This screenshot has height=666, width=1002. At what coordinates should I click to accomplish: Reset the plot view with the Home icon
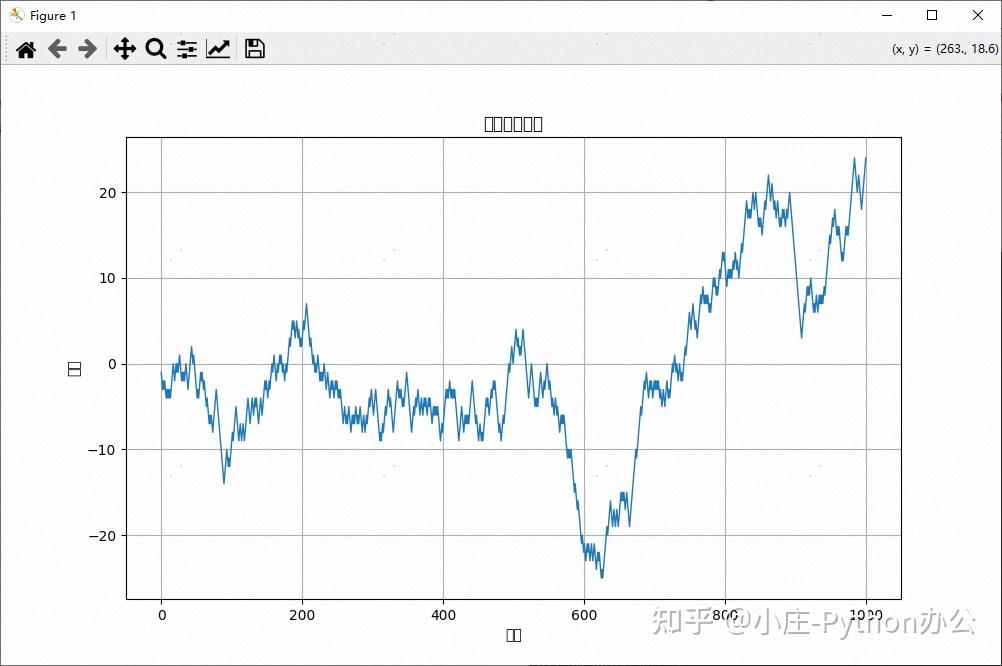[26, 48]
